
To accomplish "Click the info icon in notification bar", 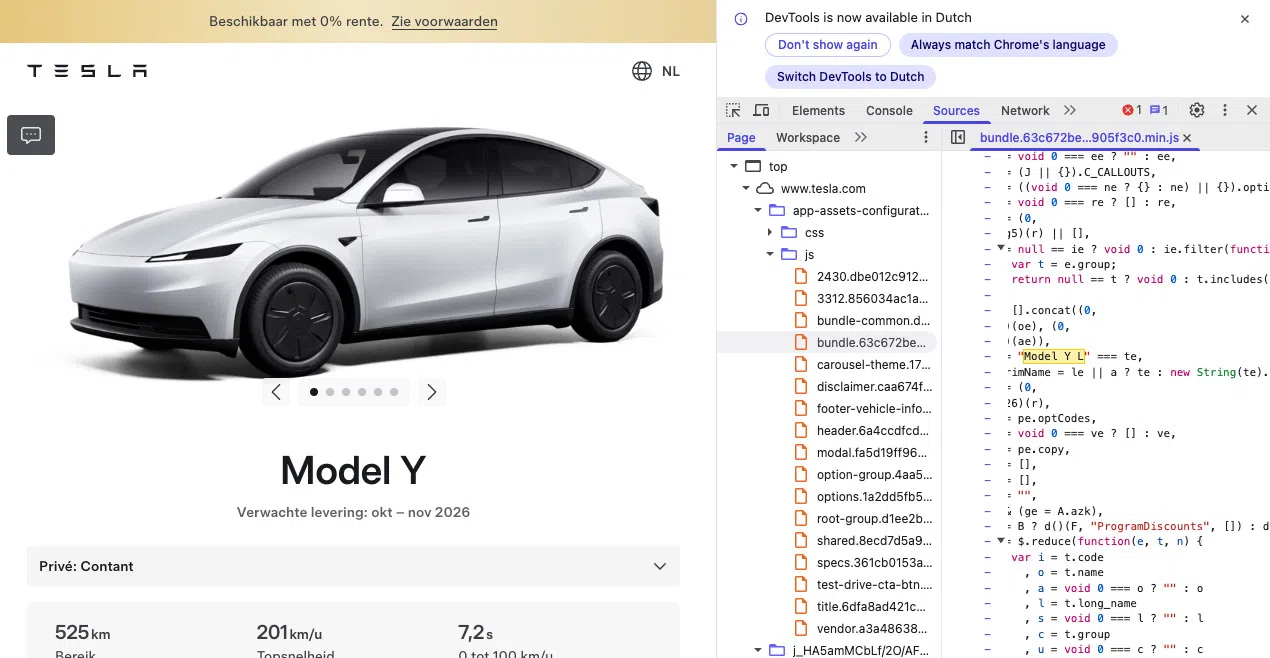I will click(x=741, y=18).
